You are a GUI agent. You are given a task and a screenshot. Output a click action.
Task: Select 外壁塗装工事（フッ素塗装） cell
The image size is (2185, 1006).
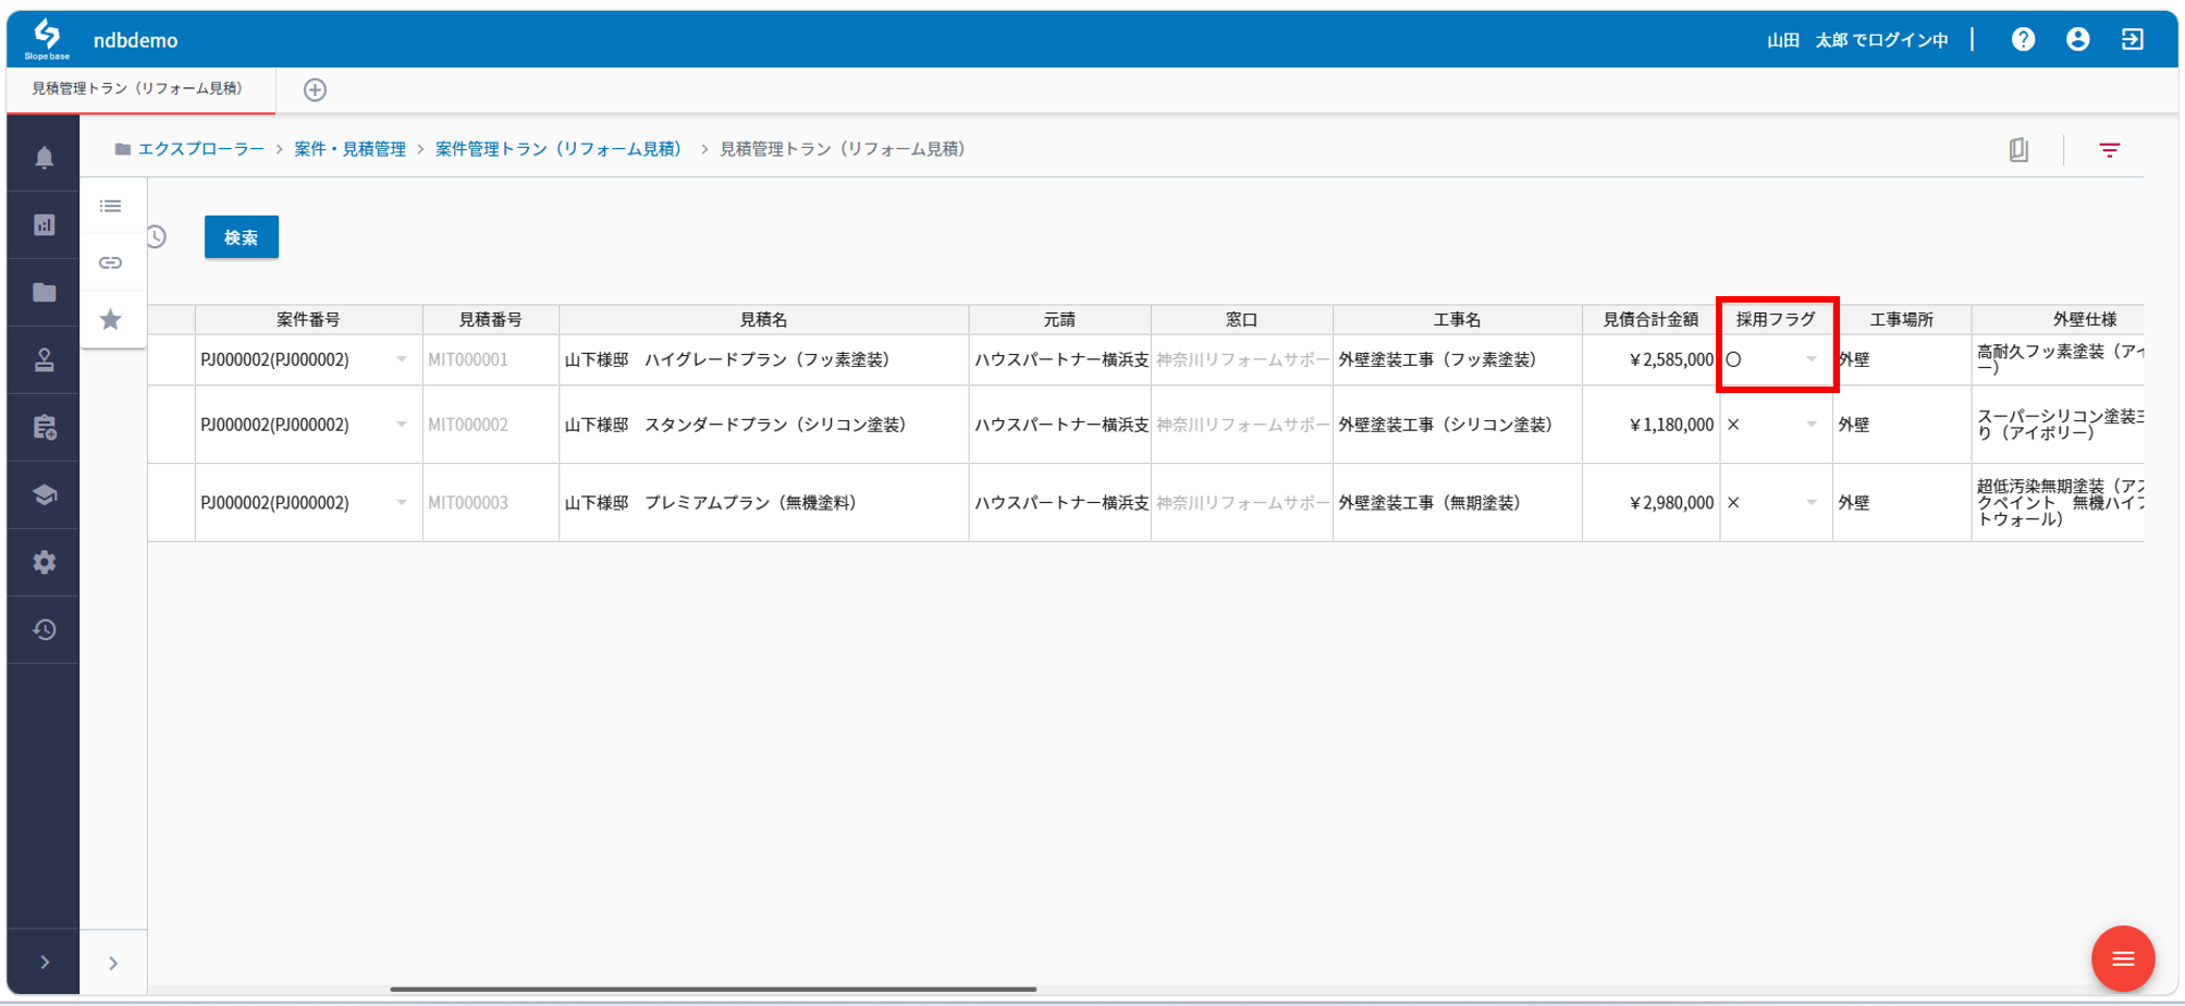click(x=1457, y=359)
